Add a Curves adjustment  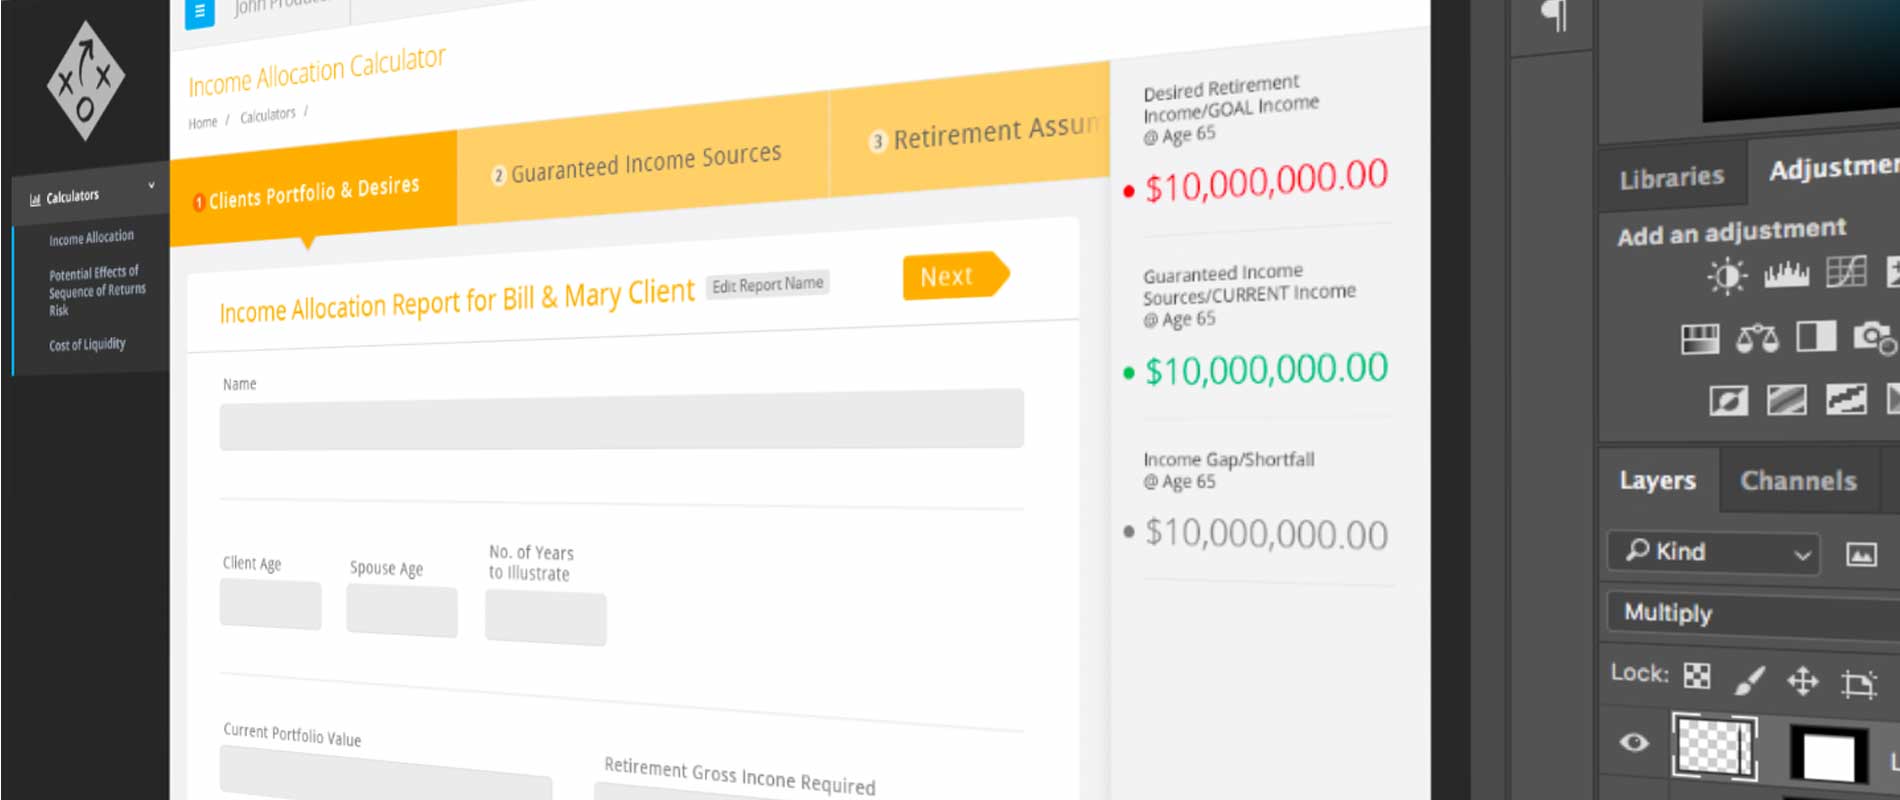click(1845, 271)
